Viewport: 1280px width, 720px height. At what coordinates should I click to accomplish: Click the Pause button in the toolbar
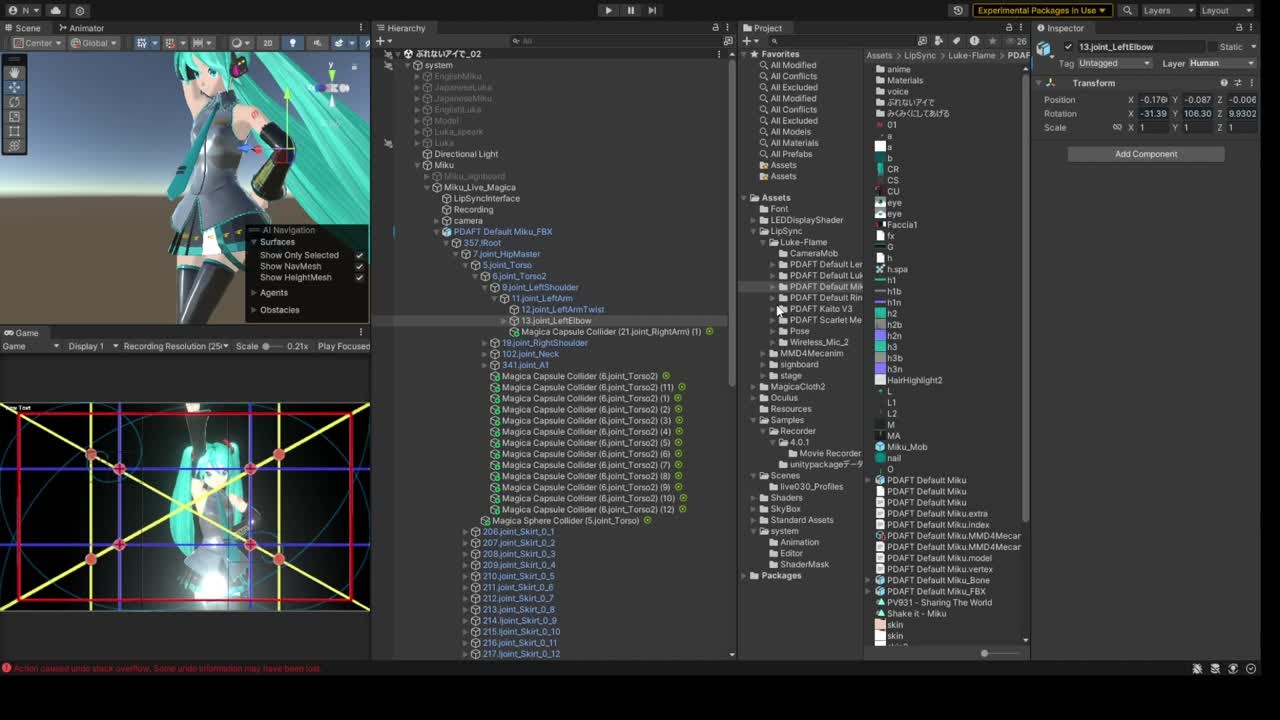click(630, 10)
